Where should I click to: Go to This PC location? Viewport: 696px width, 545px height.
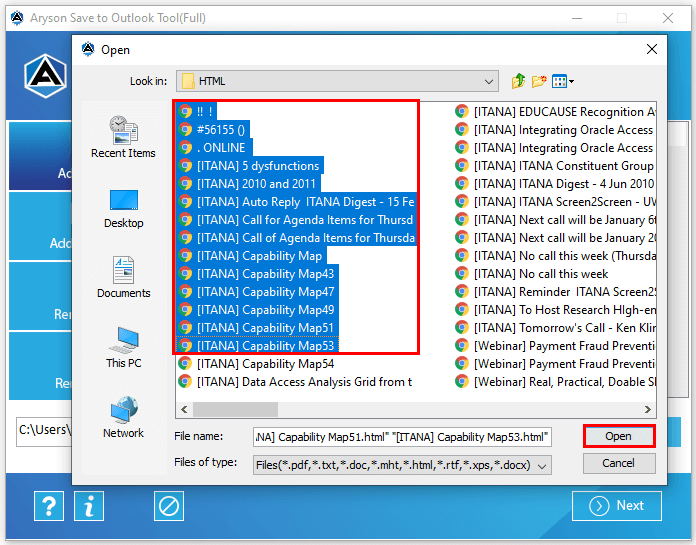[123, 348]
